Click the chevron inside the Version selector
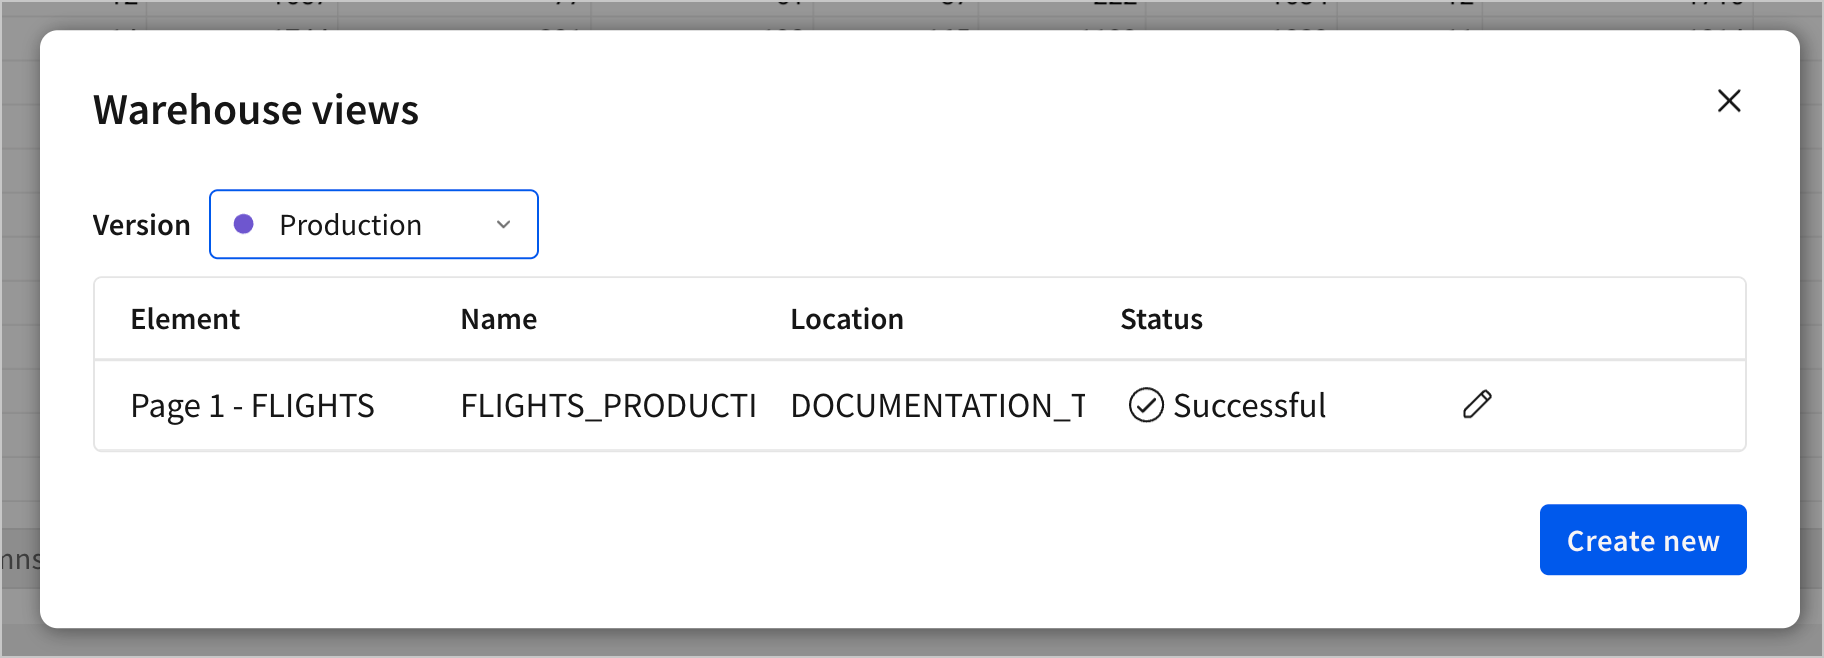 (x=503, y=224)
